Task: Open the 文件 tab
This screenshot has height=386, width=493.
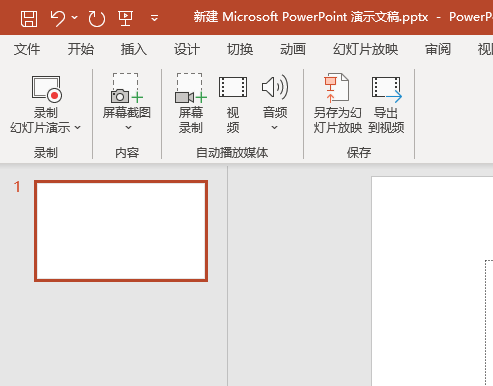Action: click(x=27, y=49)
